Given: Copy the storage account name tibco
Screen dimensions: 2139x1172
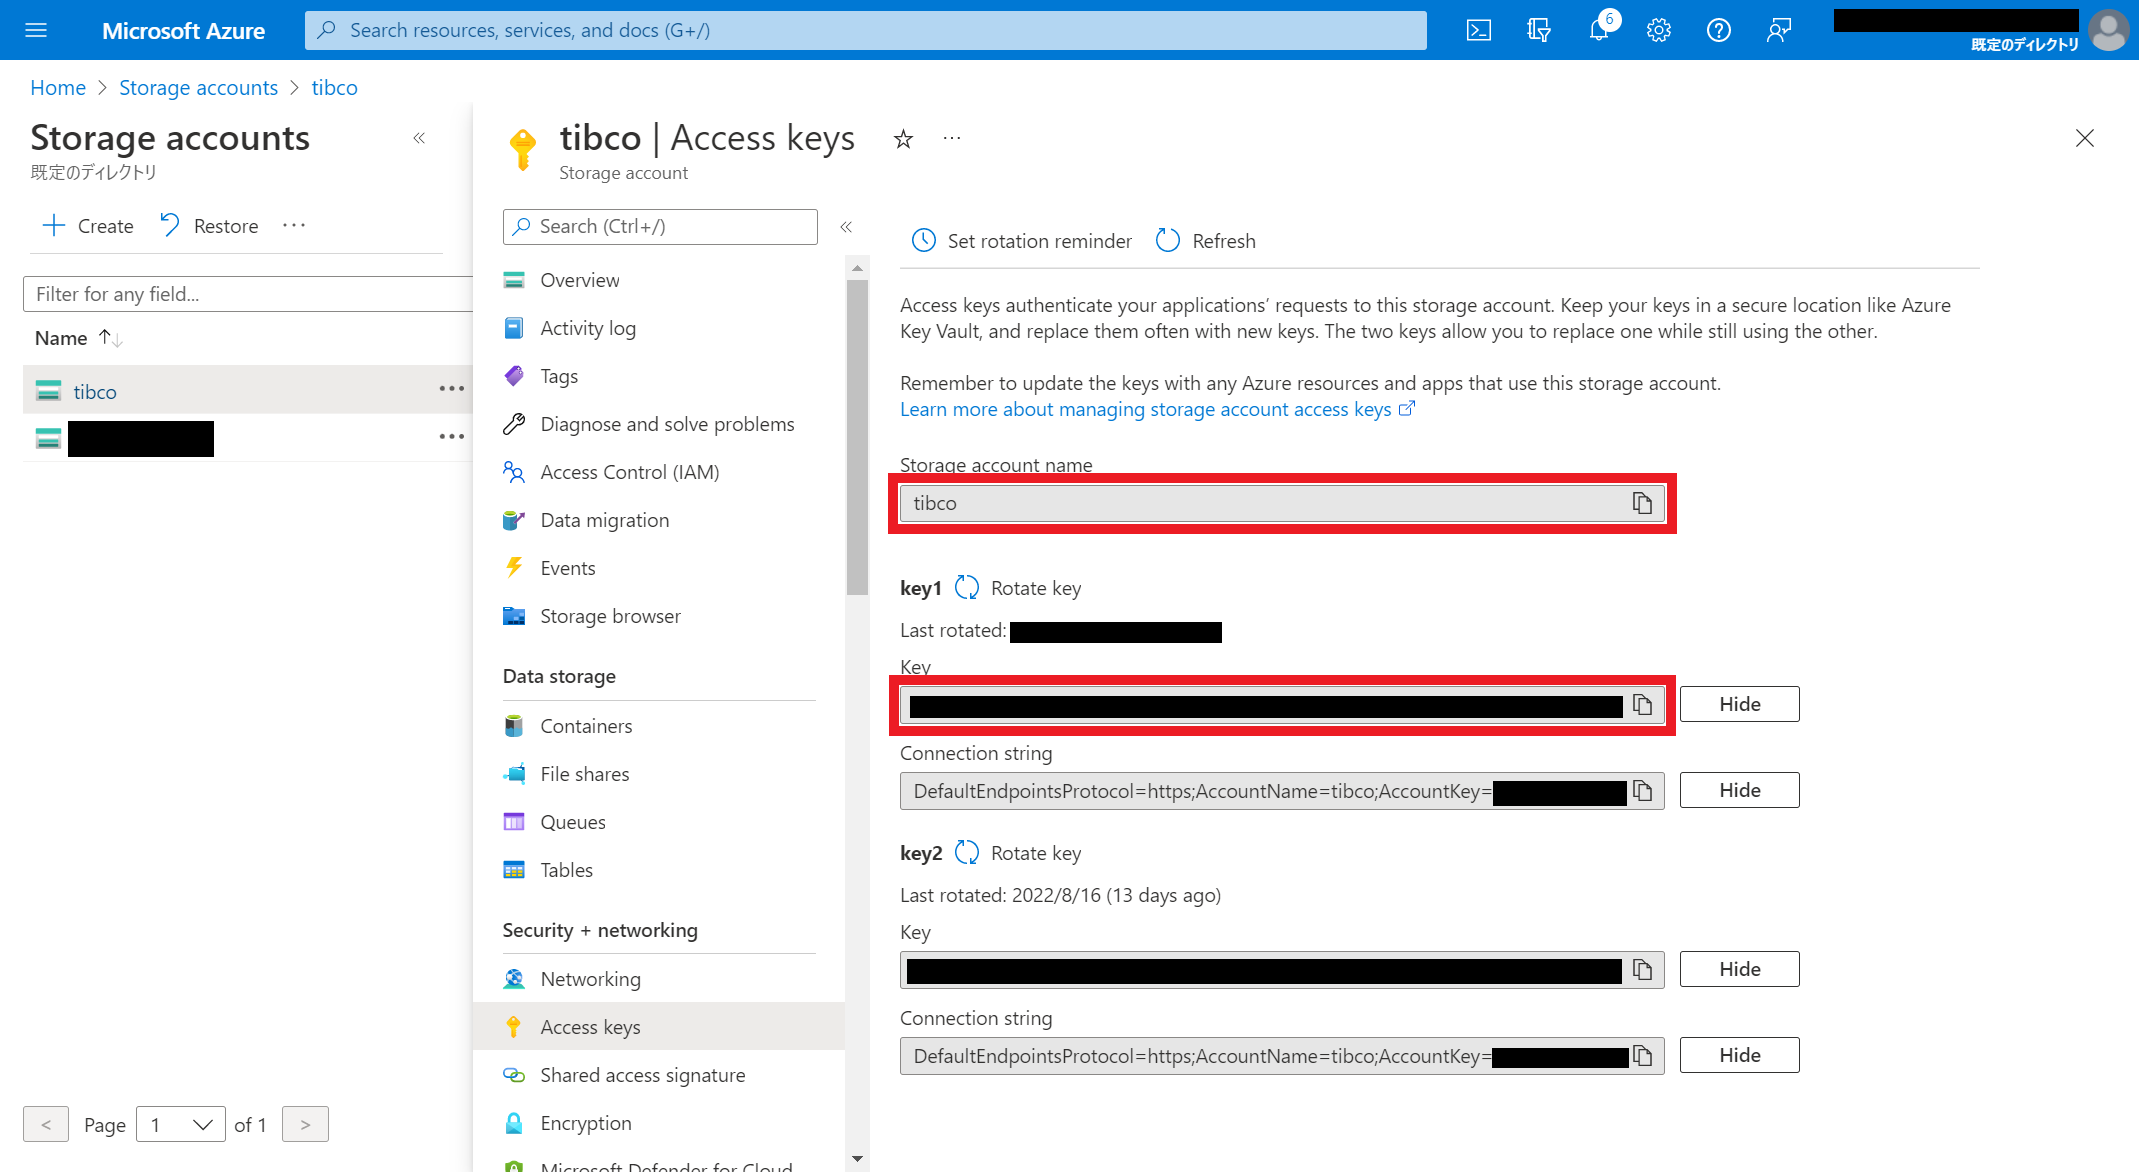Looking at the screenshot, I should click(1642, 503).
